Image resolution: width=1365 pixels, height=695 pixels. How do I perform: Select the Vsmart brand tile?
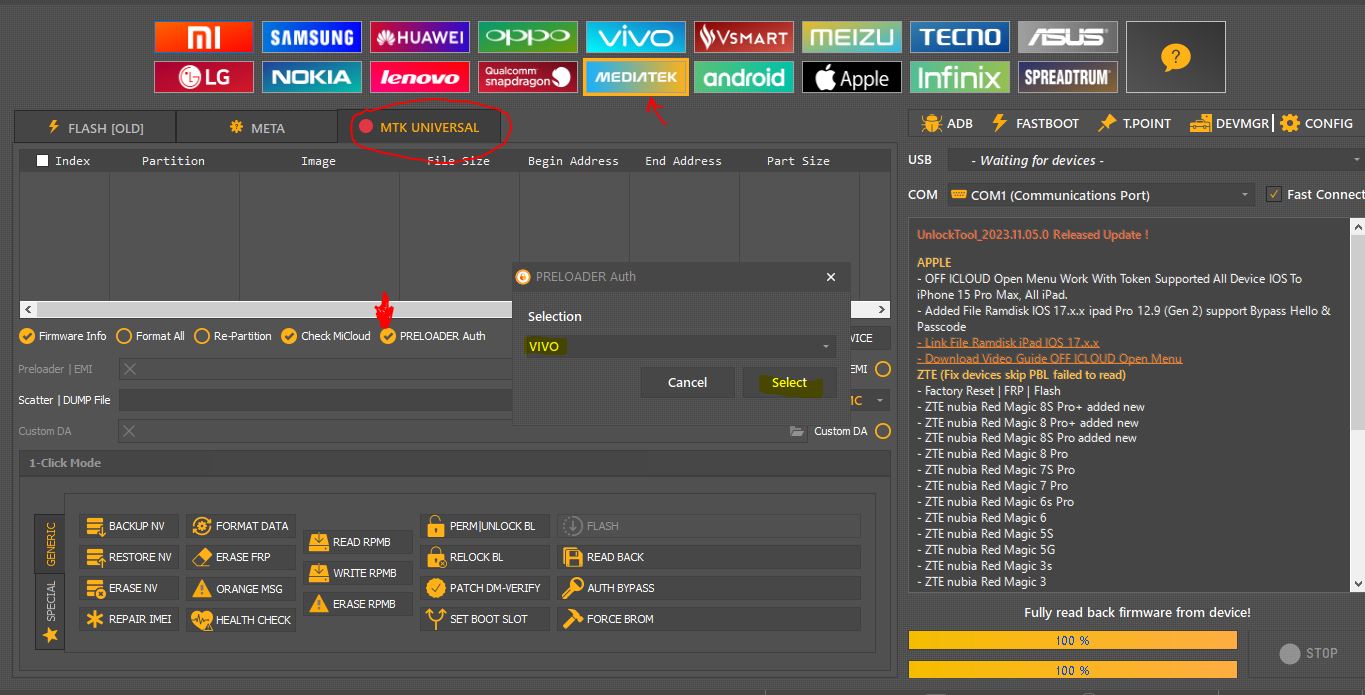click(744, 37)
